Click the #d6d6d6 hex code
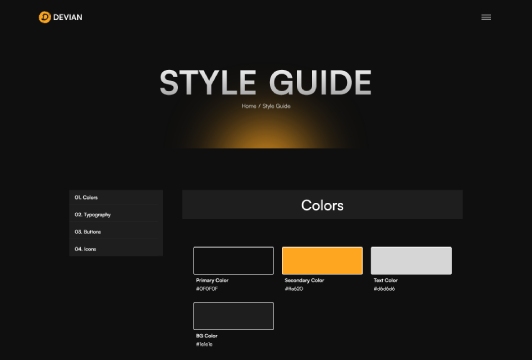This screenshot has height=360, width=532. (x=384, y=289)
